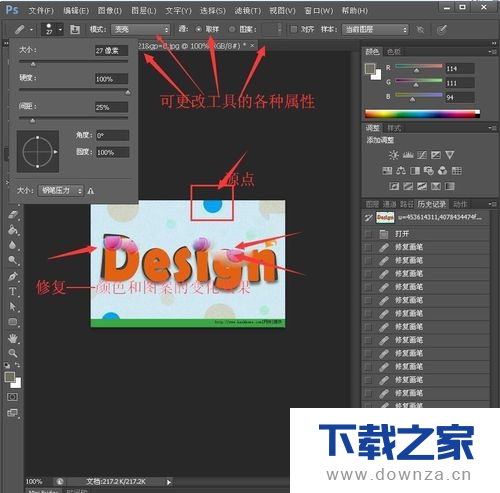Add Black & White adjustment icon

coord(415,171)
